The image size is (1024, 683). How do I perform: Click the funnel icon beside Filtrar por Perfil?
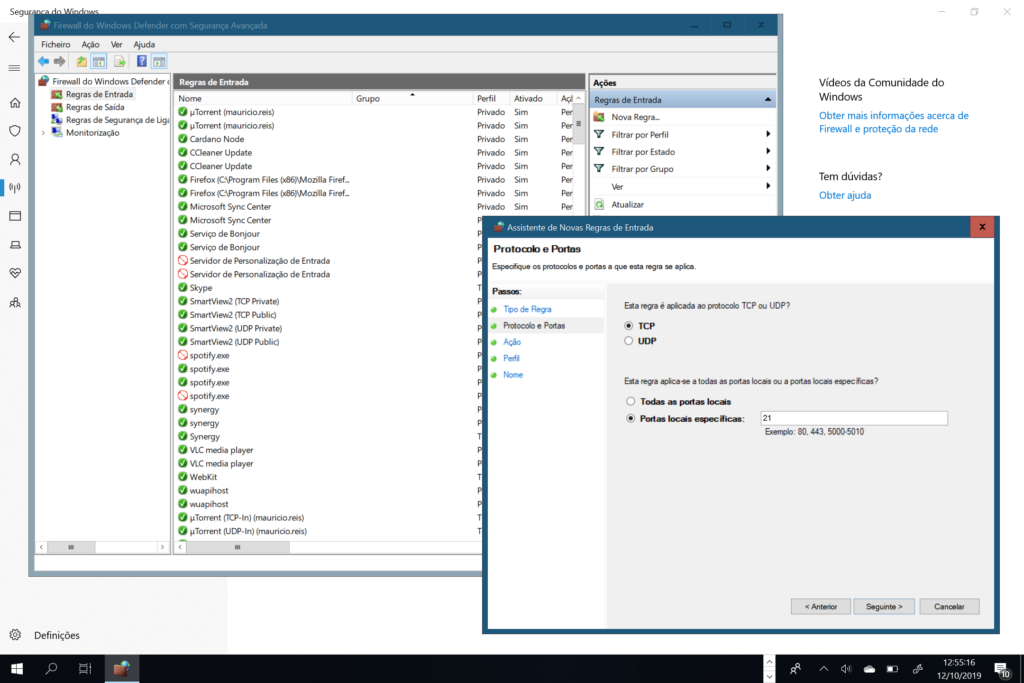(599, 135)
